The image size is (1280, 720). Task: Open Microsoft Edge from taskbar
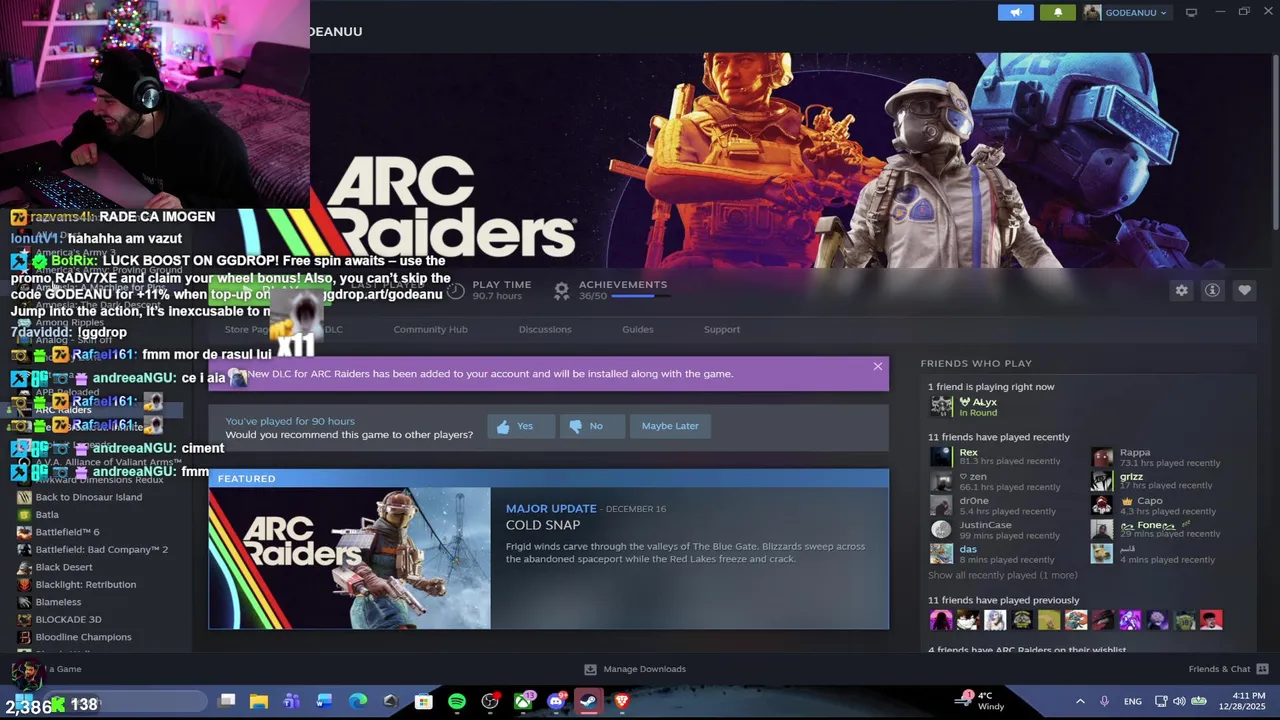tap(358, 702)
